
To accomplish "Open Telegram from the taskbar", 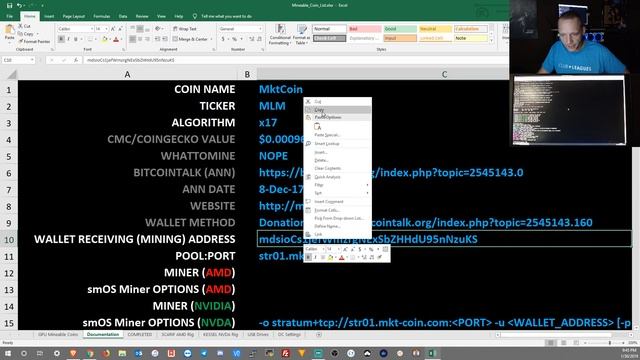I will 204,353.
